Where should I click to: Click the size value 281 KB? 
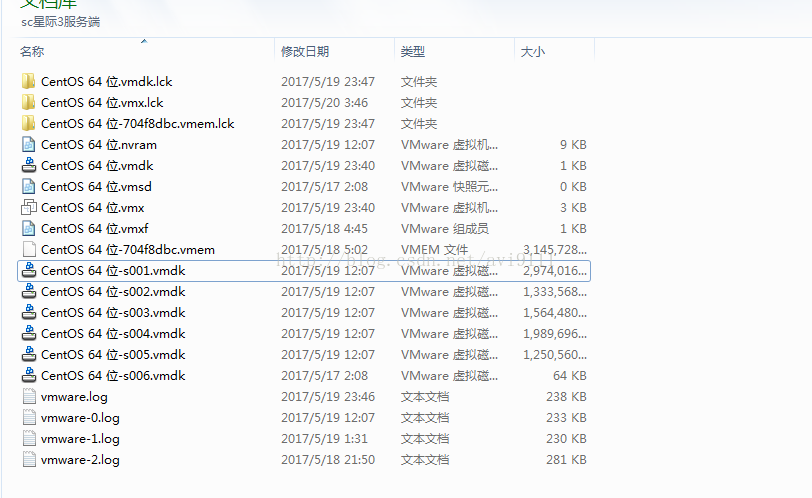[567, 460]
